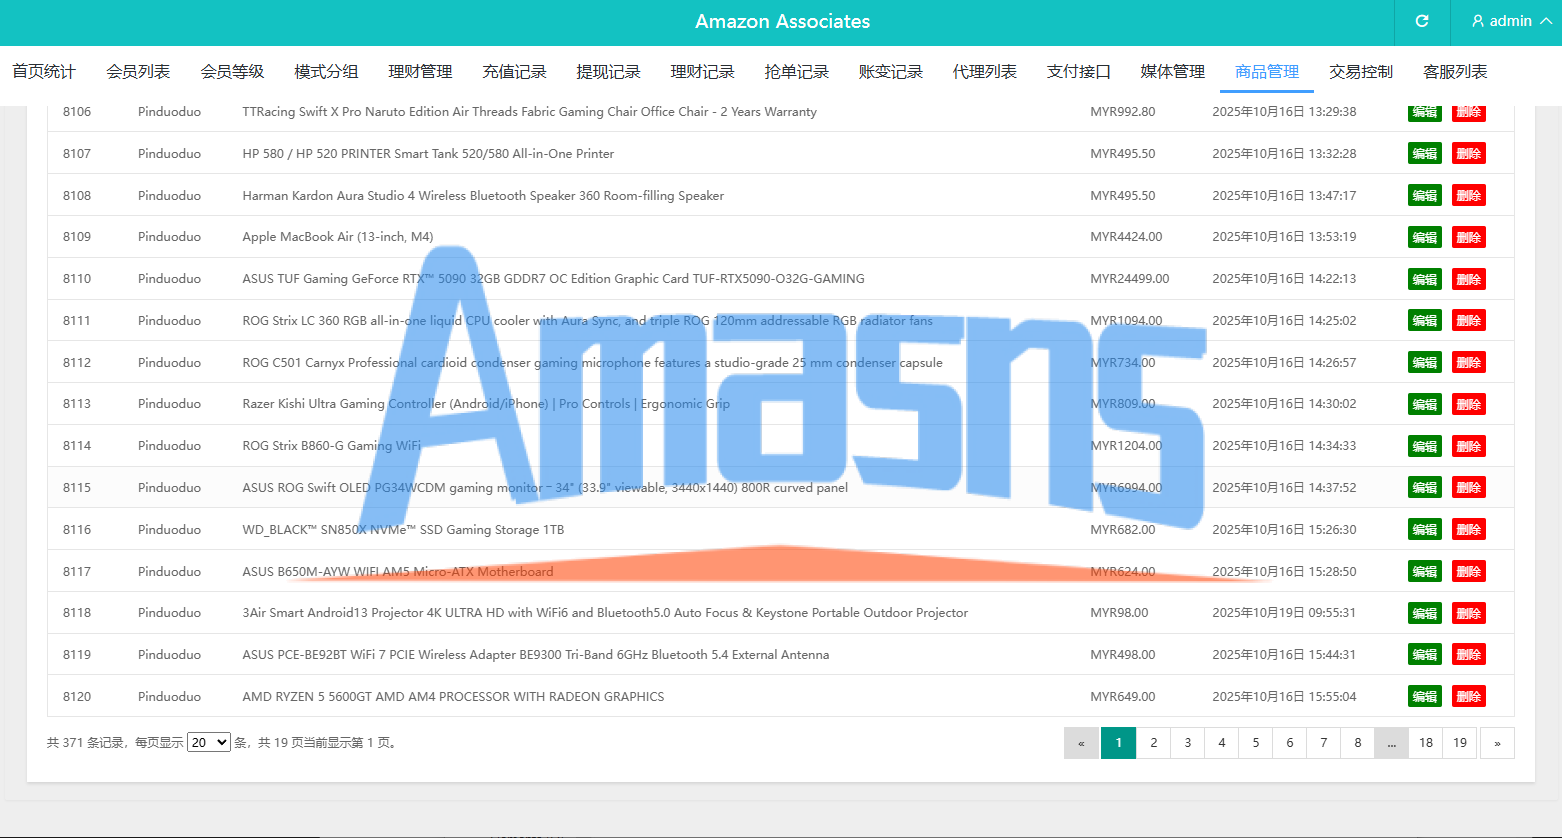This screenshot has height=838, width=1562.
Task: Open 代理列表 menu item
Action: pyautogui.click(x=984, y=72)
